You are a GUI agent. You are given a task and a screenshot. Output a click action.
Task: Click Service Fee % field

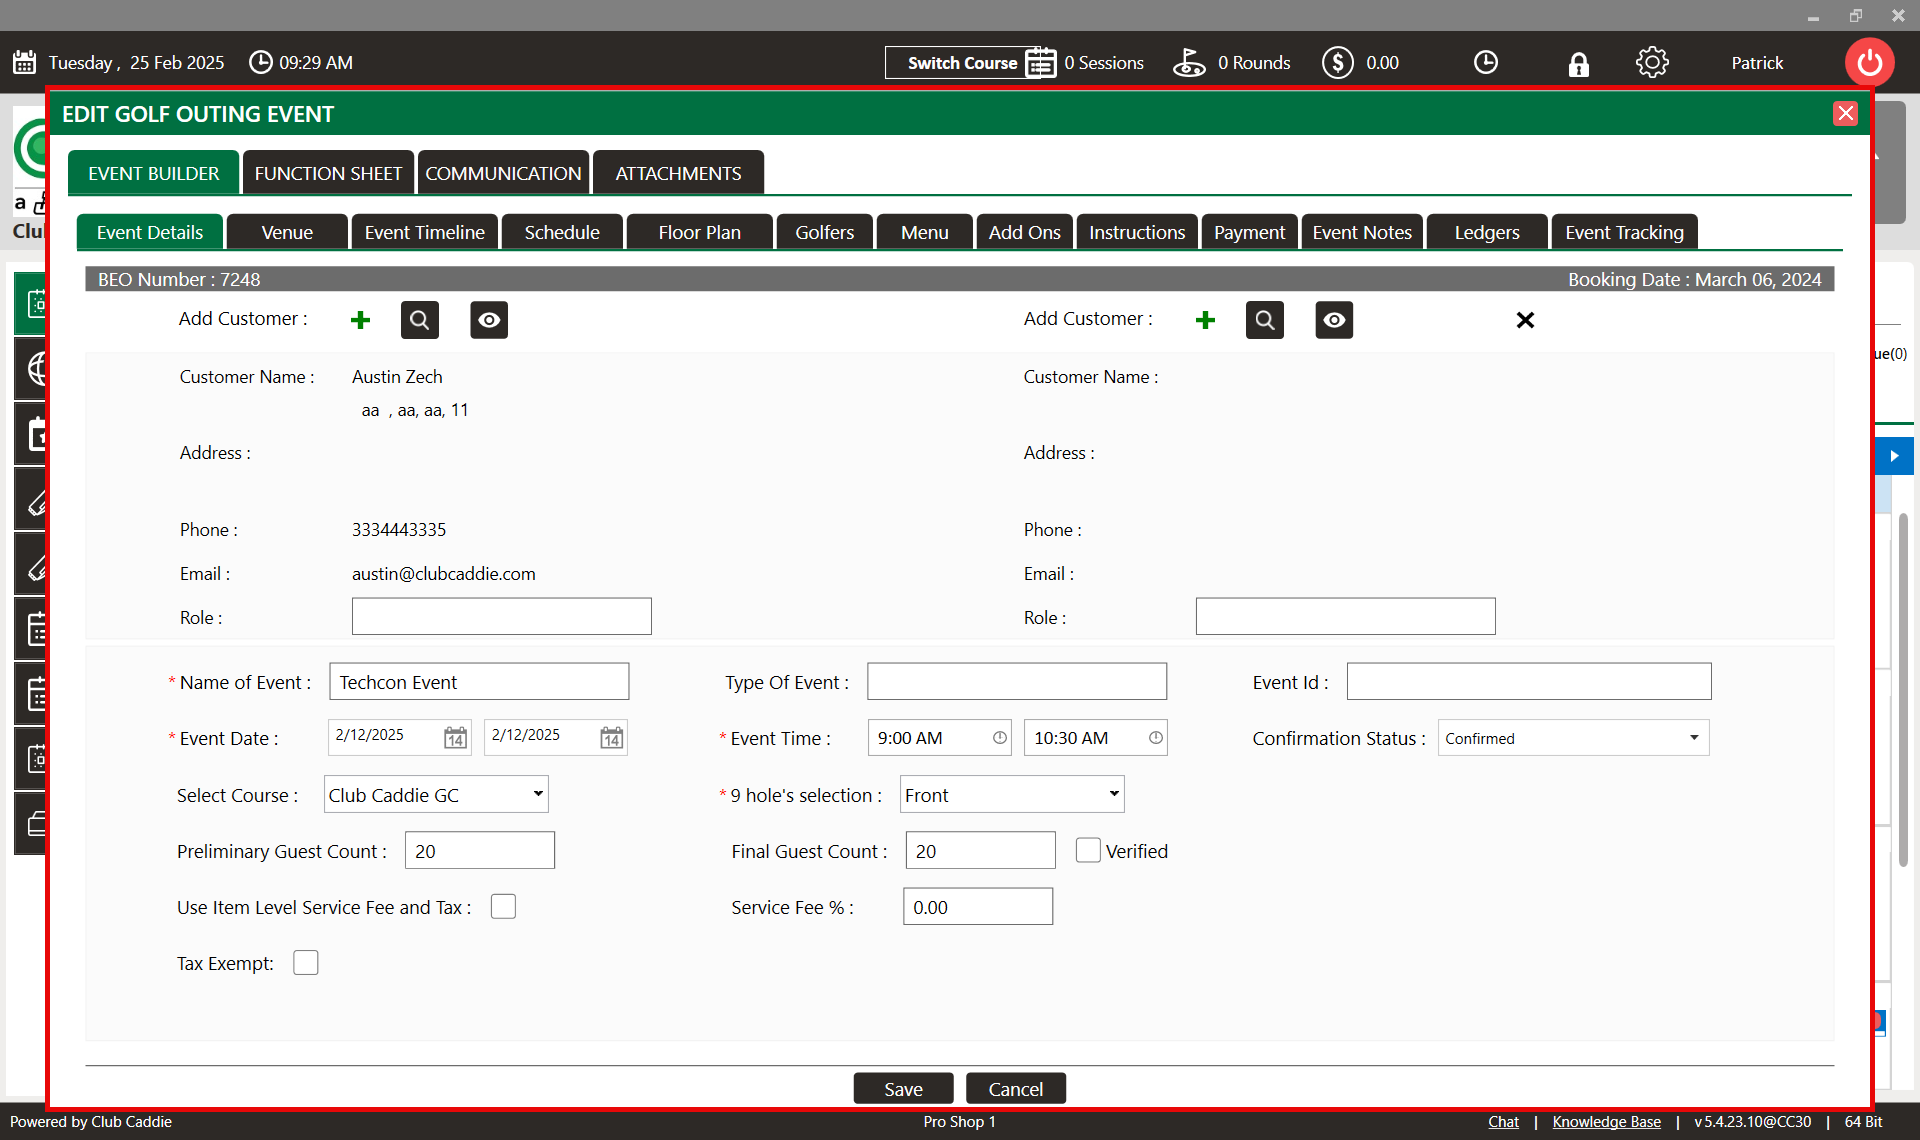click(978, 907)
